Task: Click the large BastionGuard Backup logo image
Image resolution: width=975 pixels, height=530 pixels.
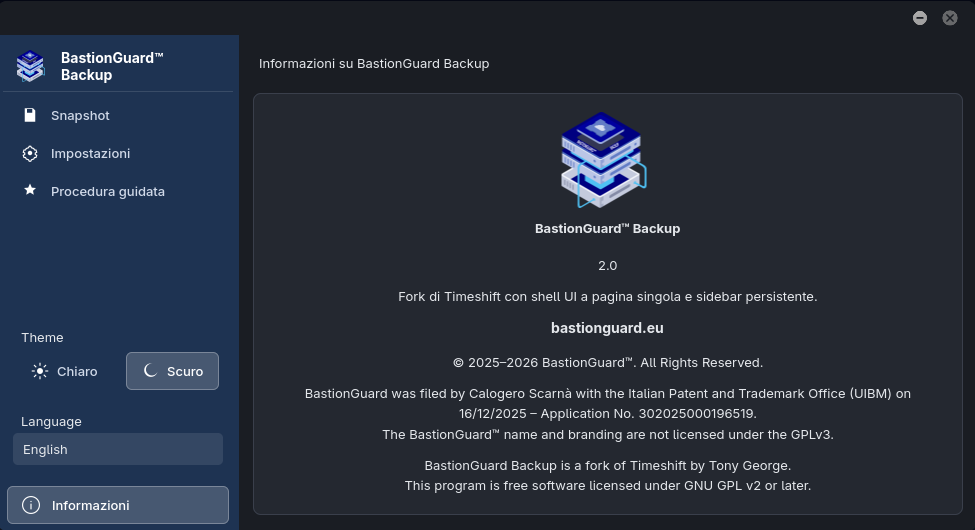Action: tap(603, 159)
